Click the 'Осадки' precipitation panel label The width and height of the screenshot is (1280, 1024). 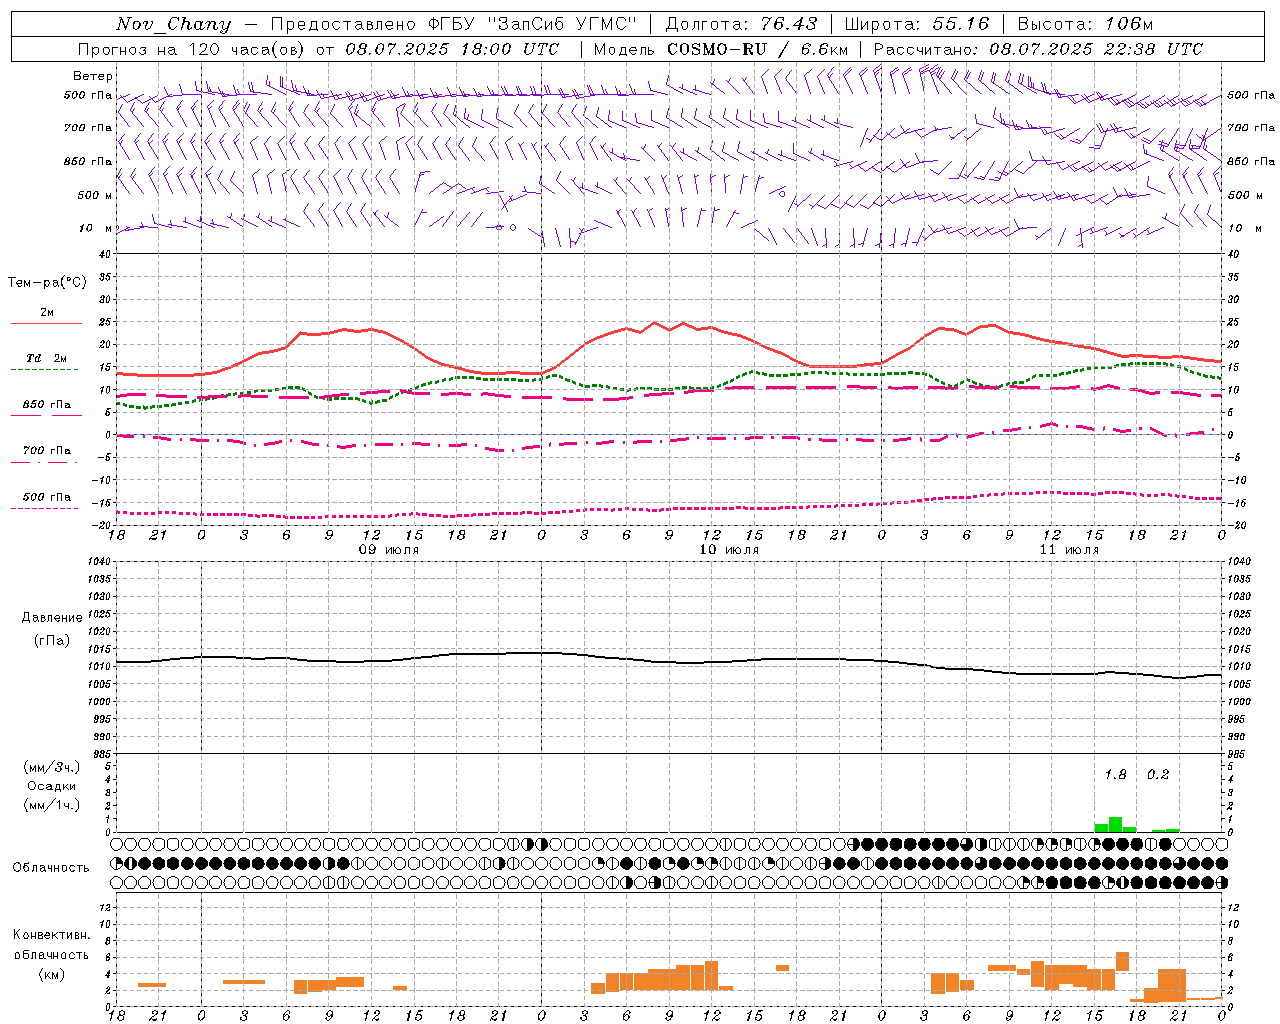point(51,786)
